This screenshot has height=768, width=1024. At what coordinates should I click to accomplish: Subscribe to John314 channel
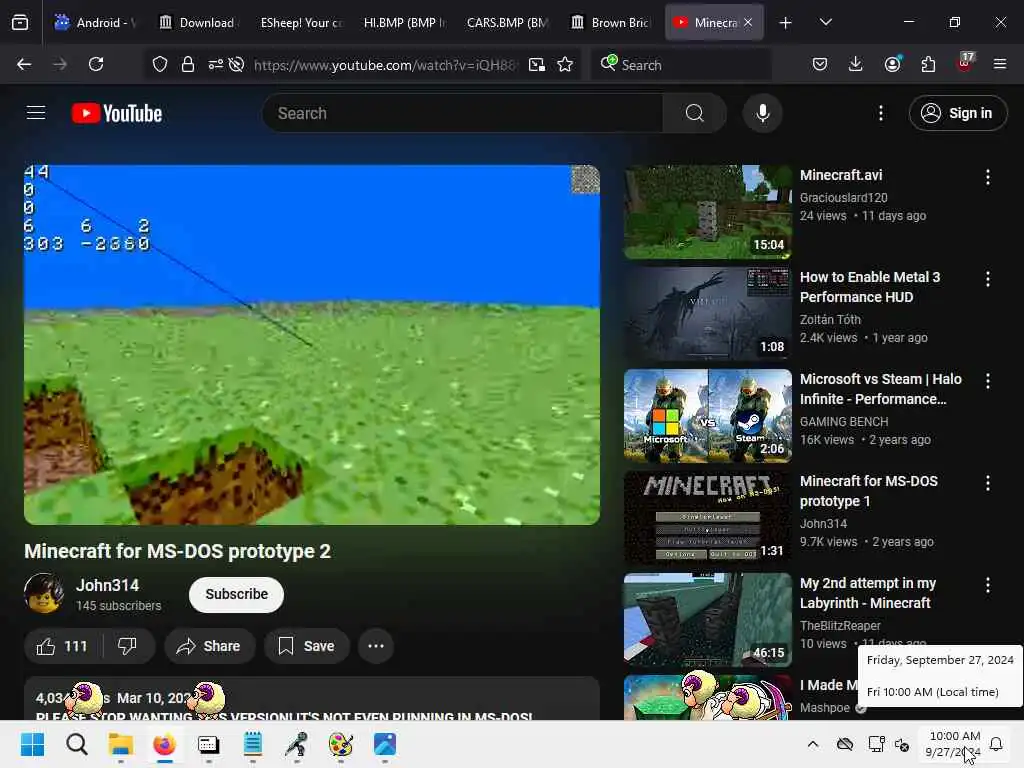coord(236,594)
